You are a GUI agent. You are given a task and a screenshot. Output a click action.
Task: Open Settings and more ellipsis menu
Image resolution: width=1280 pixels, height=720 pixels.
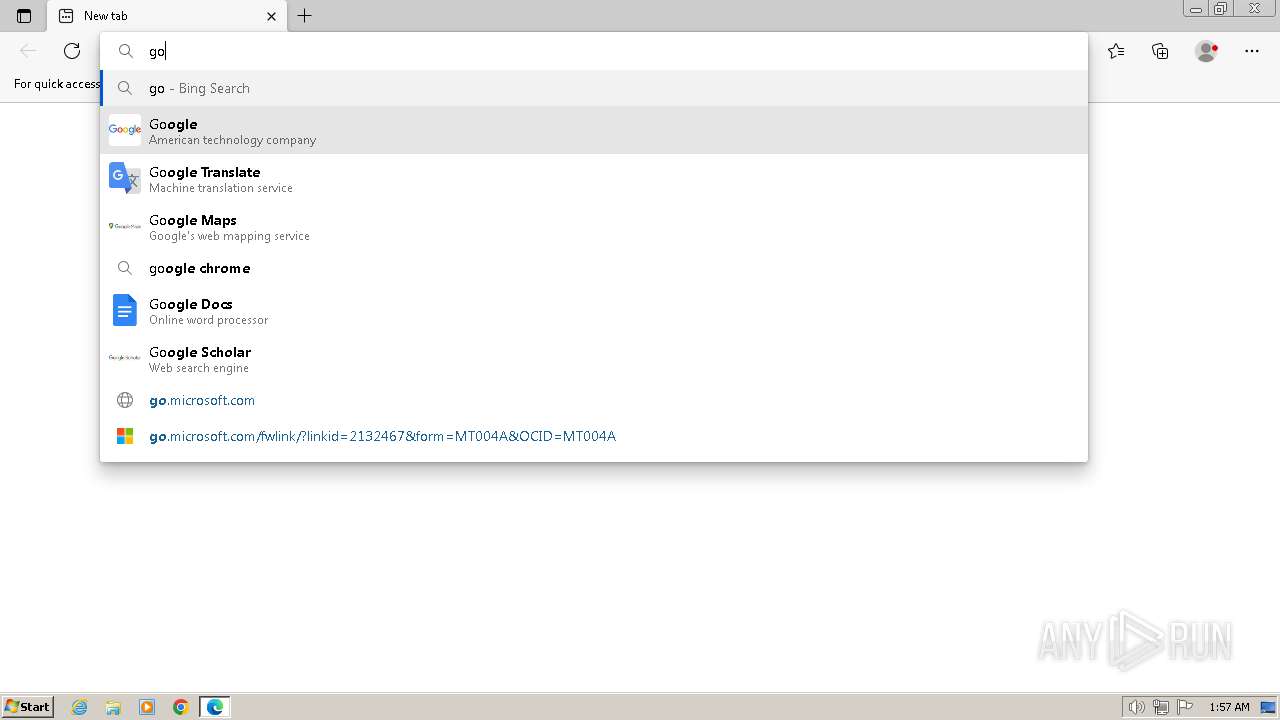click(x=1252, y=51)
